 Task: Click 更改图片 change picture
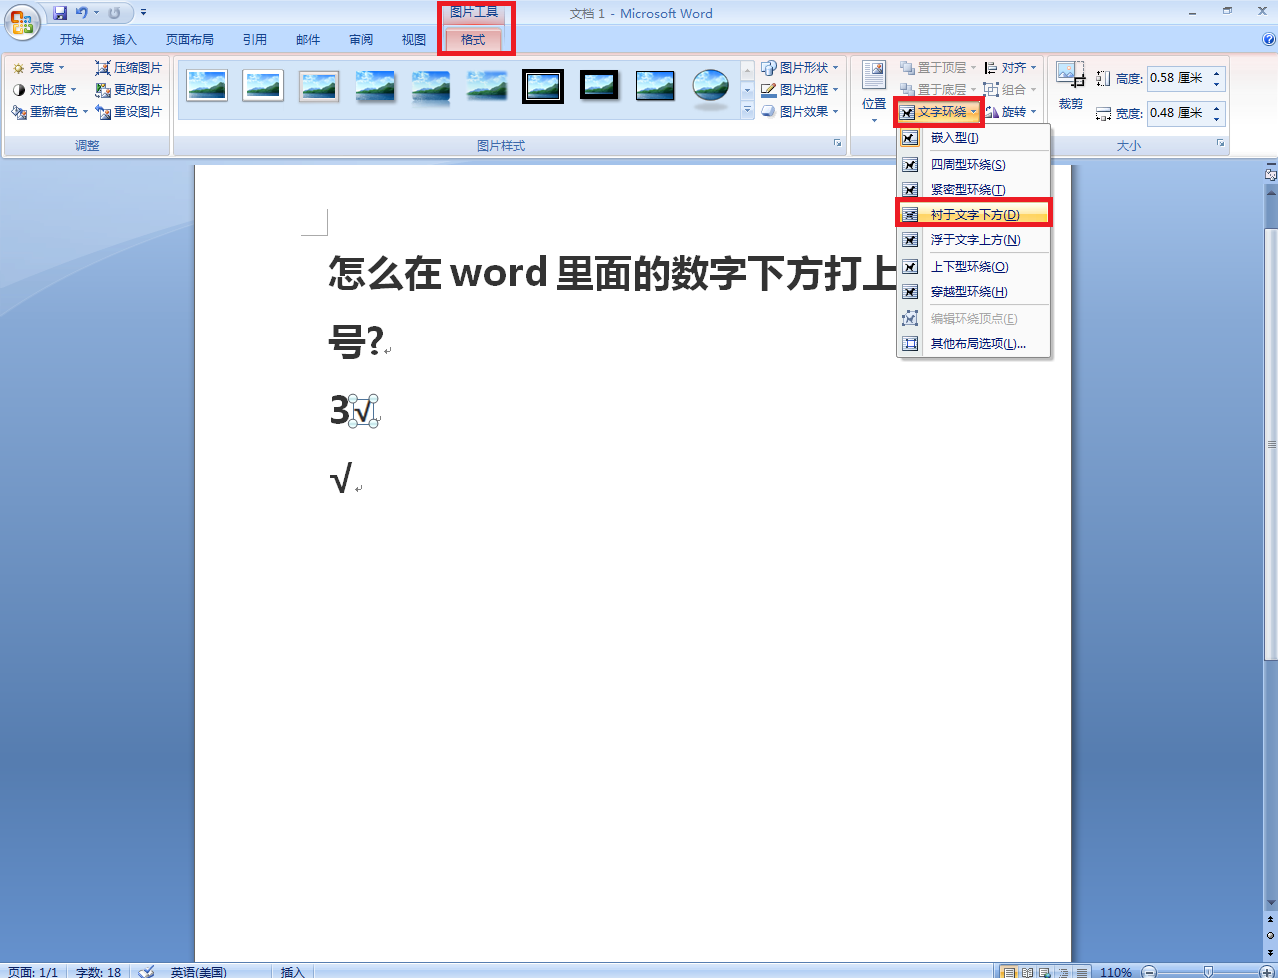pyautogui.click(x=129, y=90)
